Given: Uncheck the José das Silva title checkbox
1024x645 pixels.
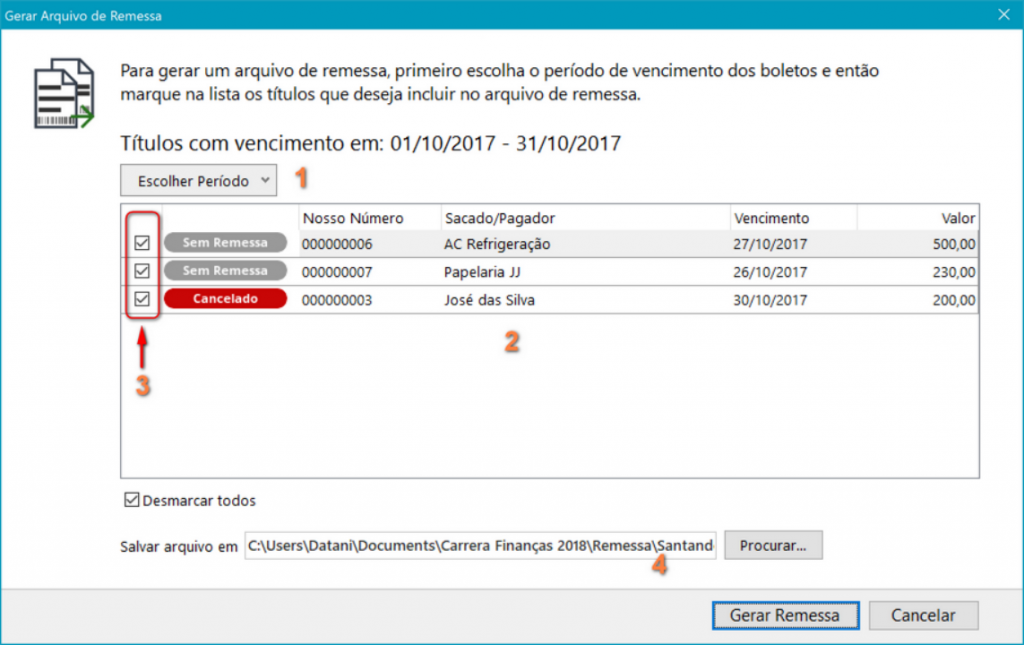Looking at the screenshot, I should [142, 299].
